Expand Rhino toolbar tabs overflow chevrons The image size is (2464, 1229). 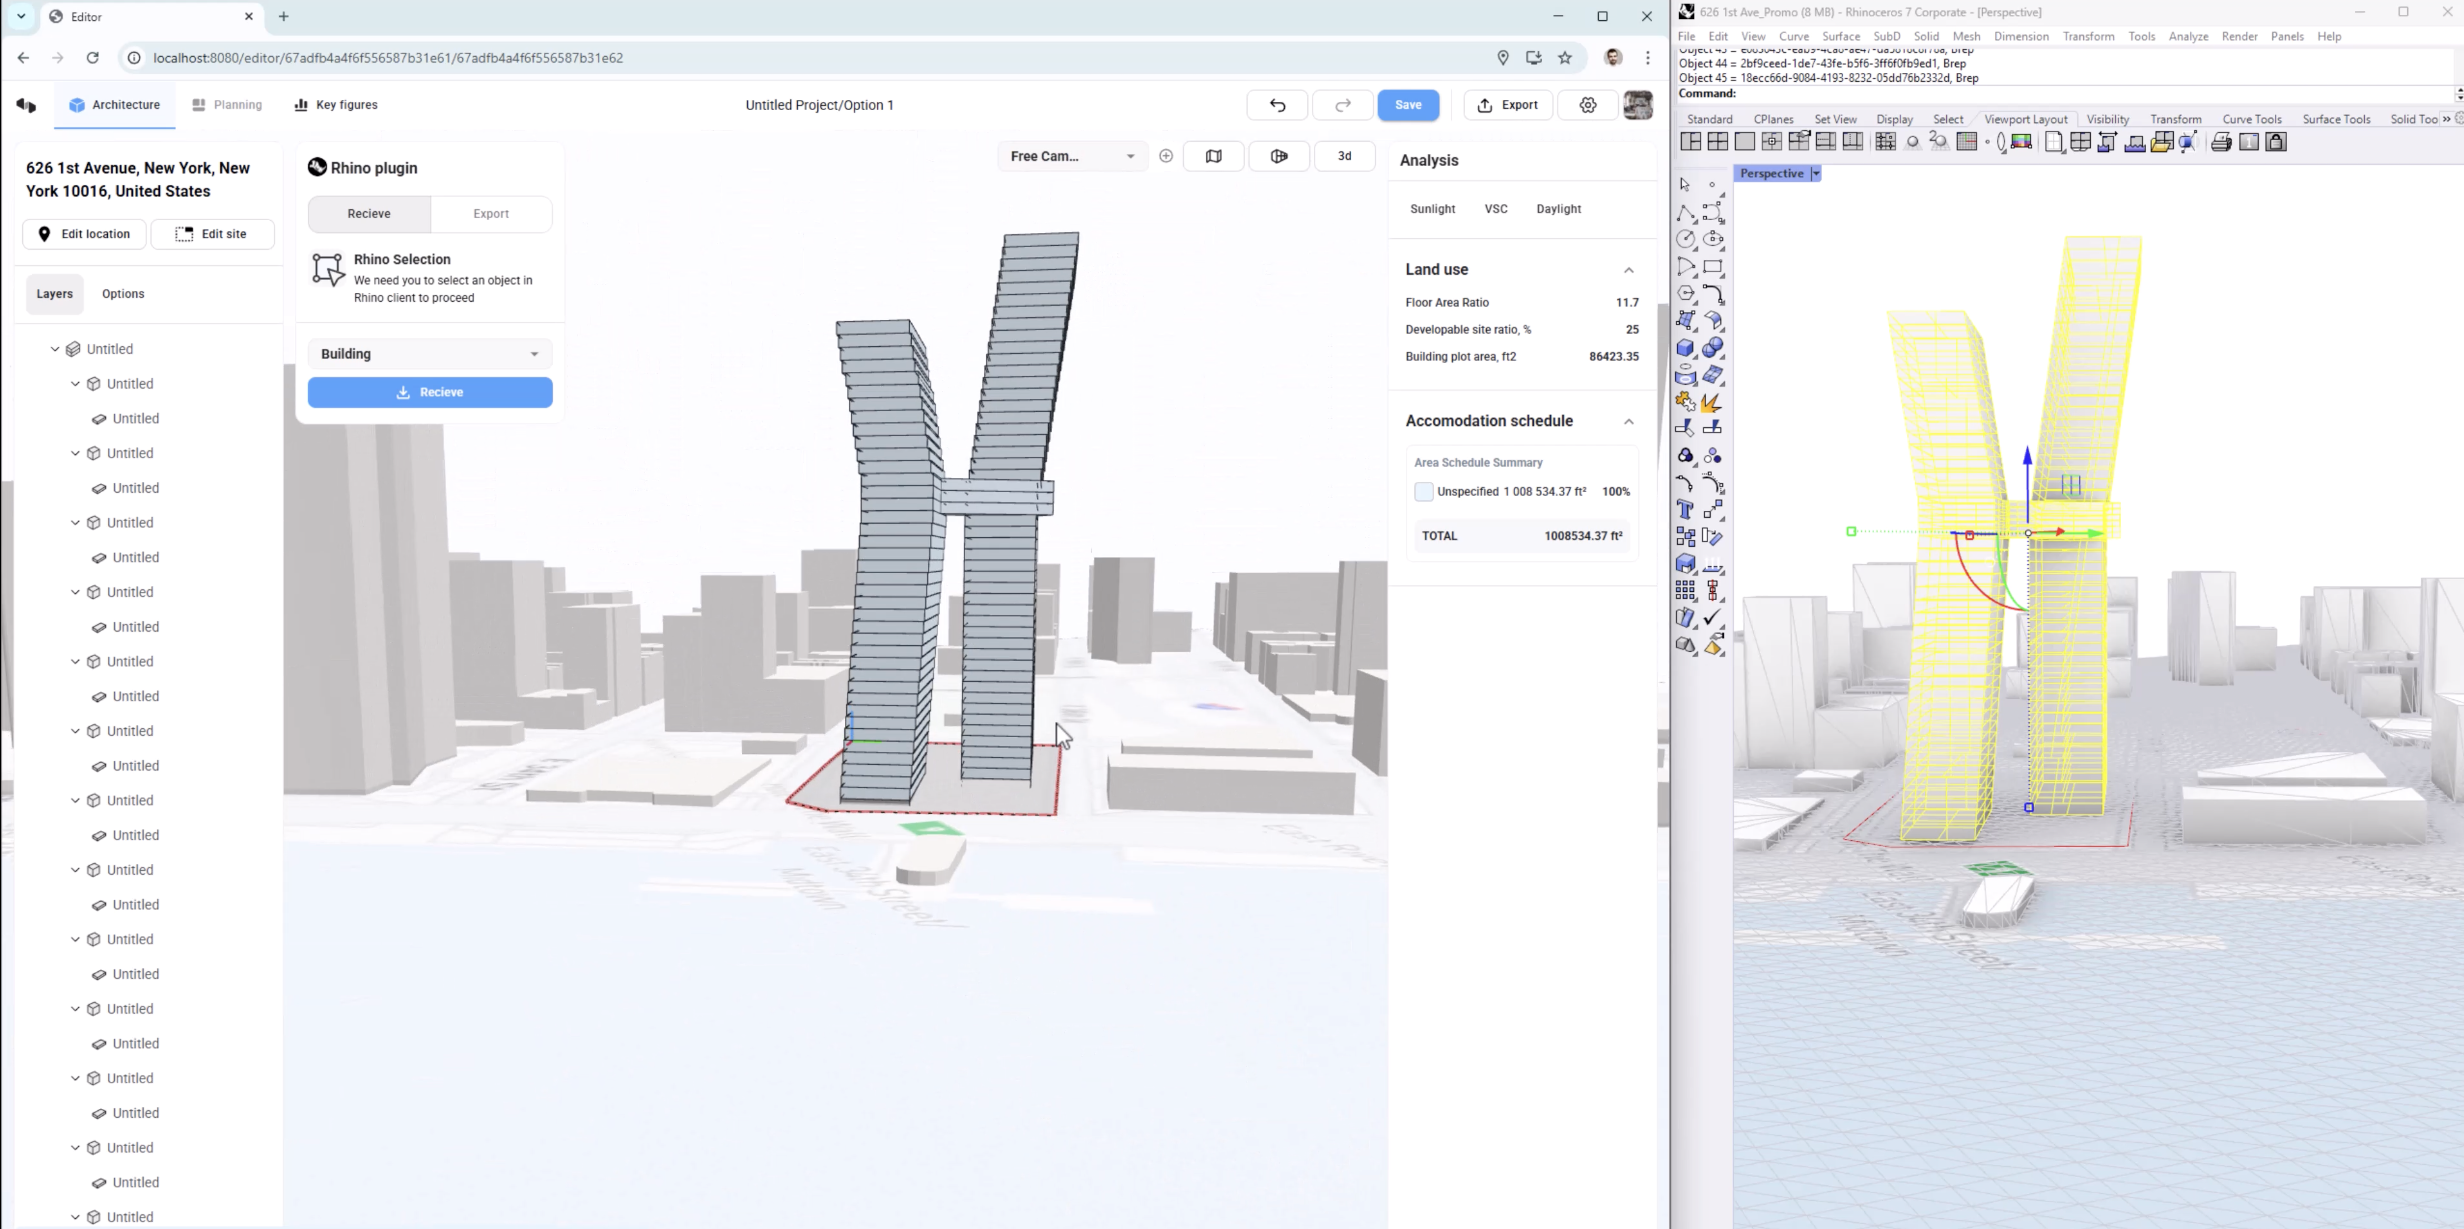click(x=2447, y=119)
